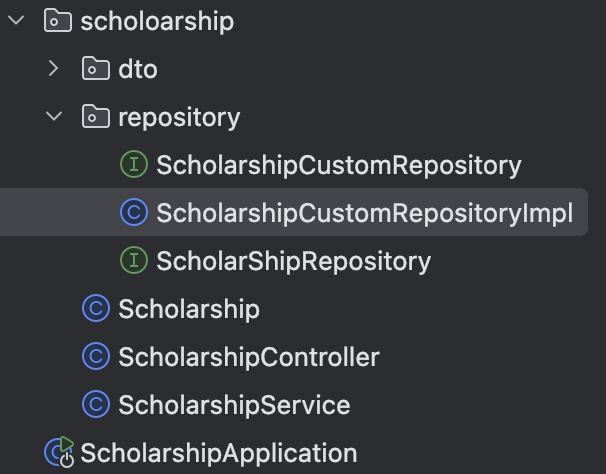Click the Scholarship blue class icon
Screen dimensions: 606x474
(96, 308)
